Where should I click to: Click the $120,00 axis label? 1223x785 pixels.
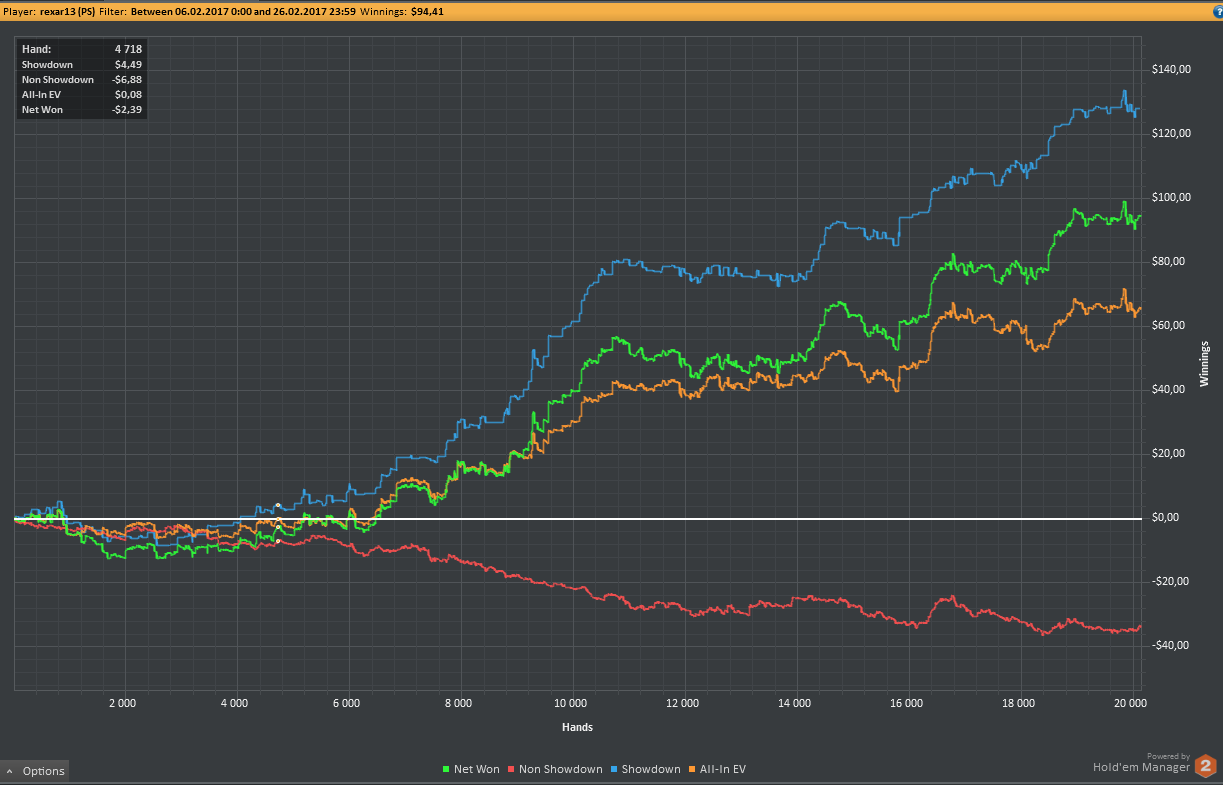(1171, 134)
